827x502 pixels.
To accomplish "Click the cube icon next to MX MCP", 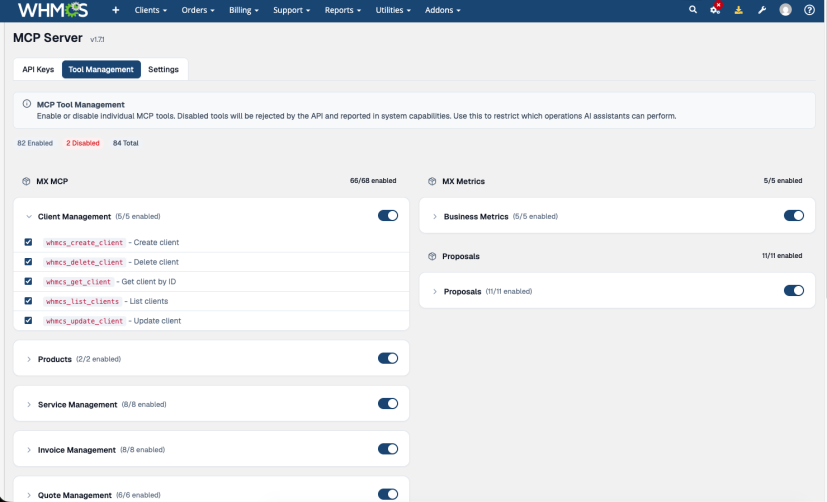I will pyautogui.click(x=26, y=181).
